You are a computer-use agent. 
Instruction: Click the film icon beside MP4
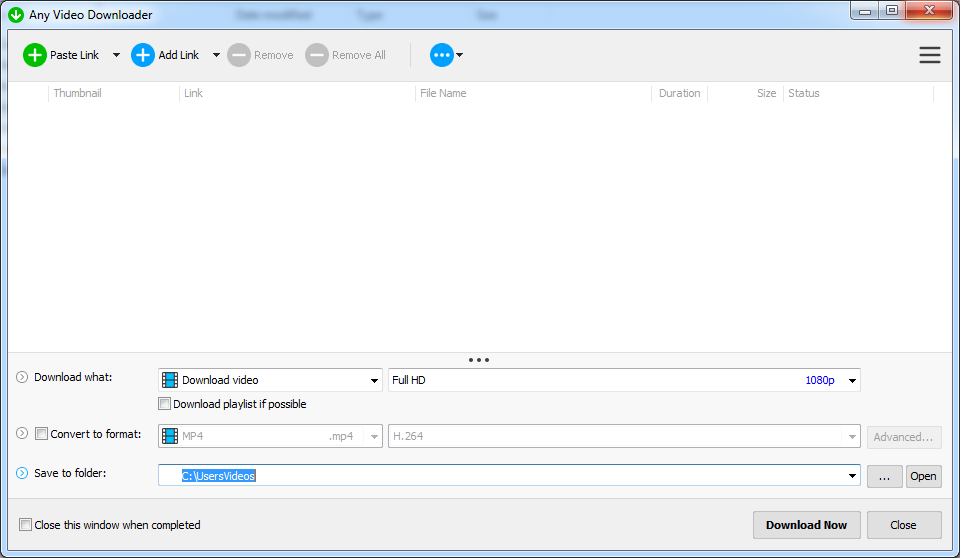[x=170, y=436]
